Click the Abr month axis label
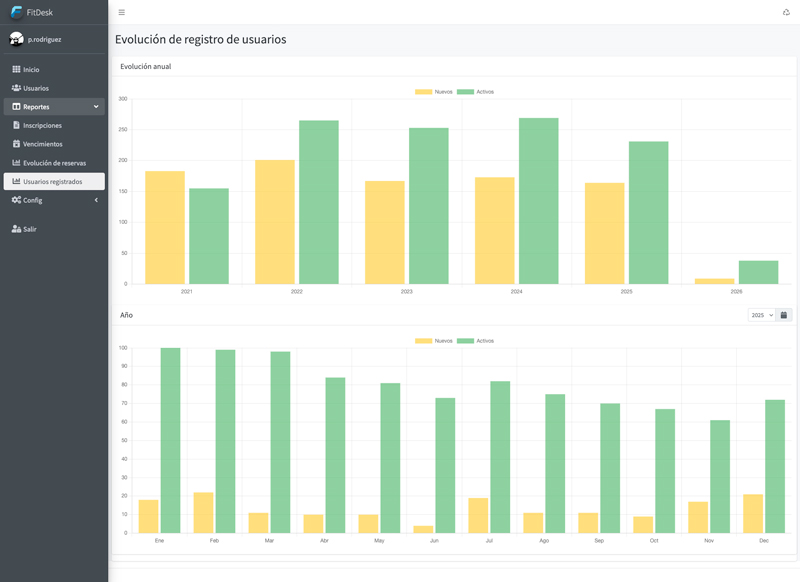The image size is (800, 582). coord(324,541)
